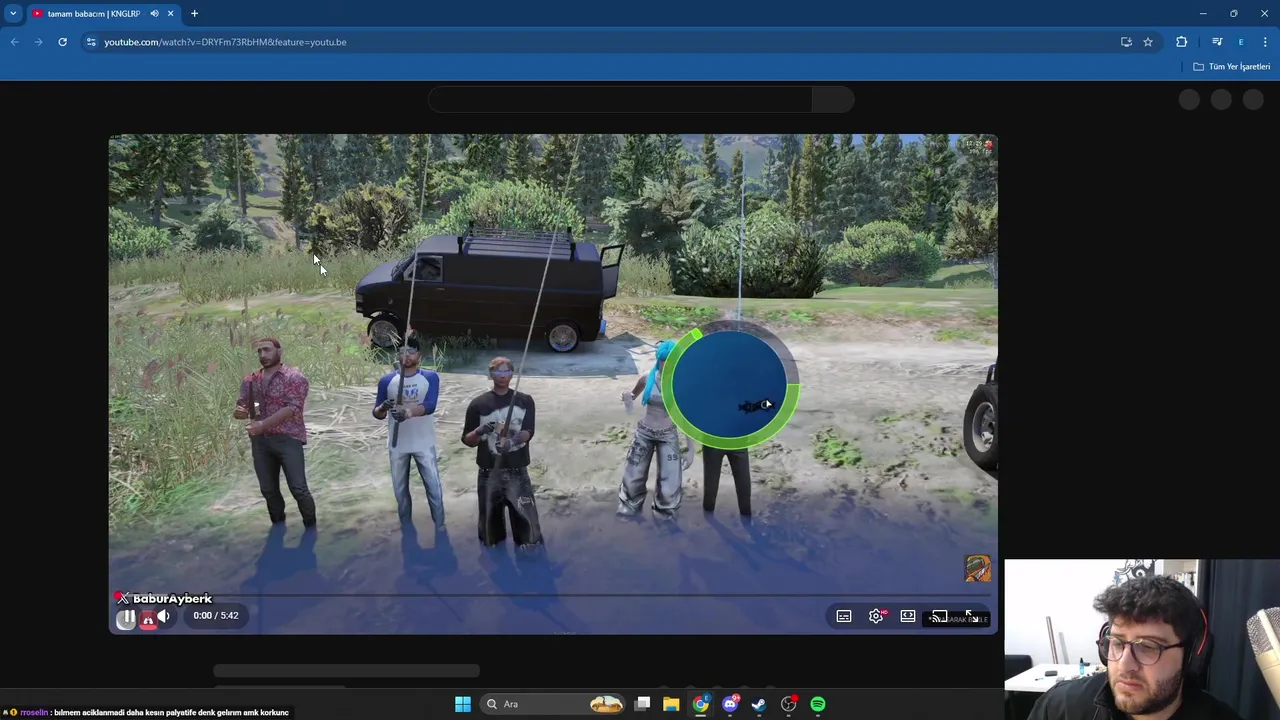Open the site info icon in the address bar
The height and width of the screenshot is (720, 1280).
click(91, 42)
